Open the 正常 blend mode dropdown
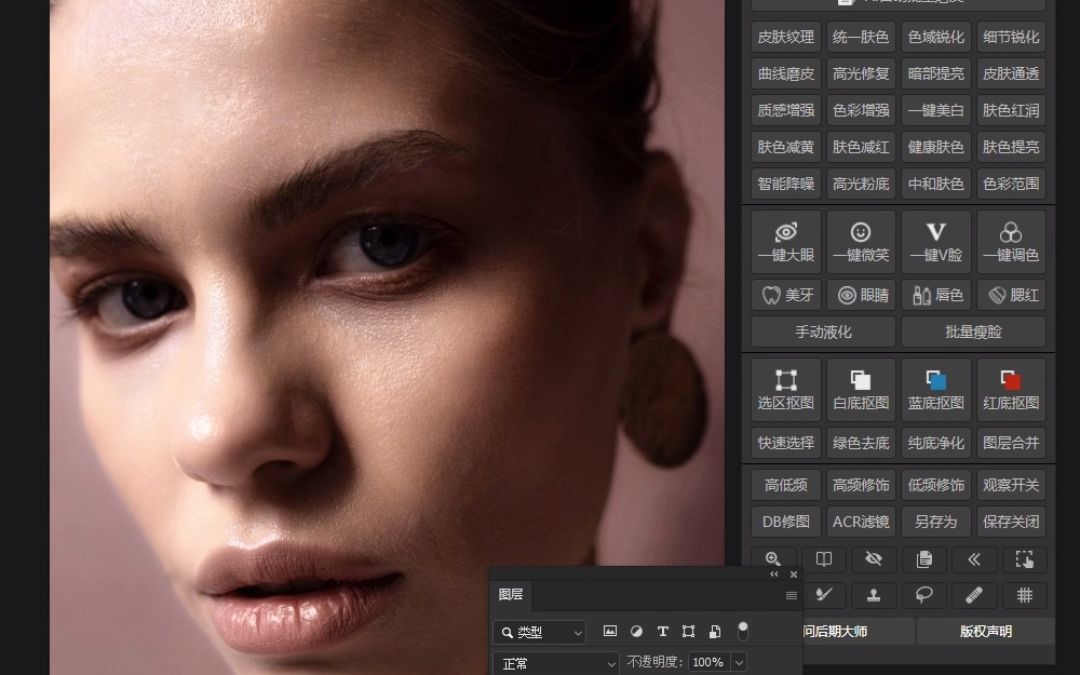Screen dimensions: 1080x675 click(x=555, y=663)
